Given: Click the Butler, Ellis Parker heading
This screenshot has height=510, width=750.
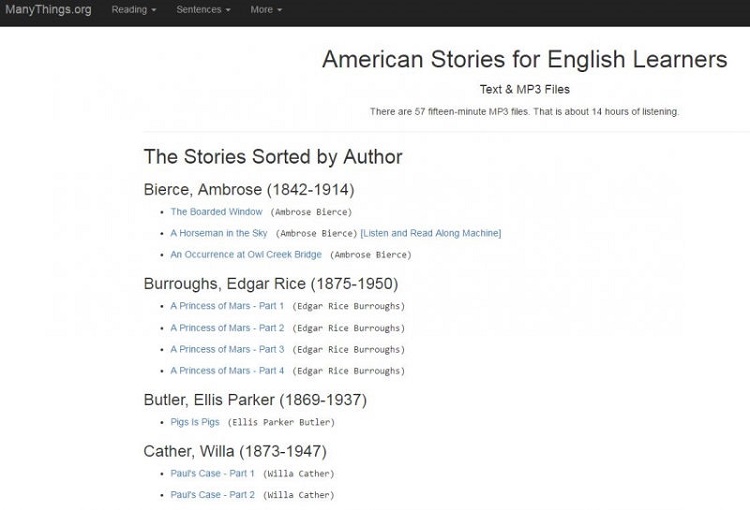Looking at the screenshot, I should [x=255, y=399].
